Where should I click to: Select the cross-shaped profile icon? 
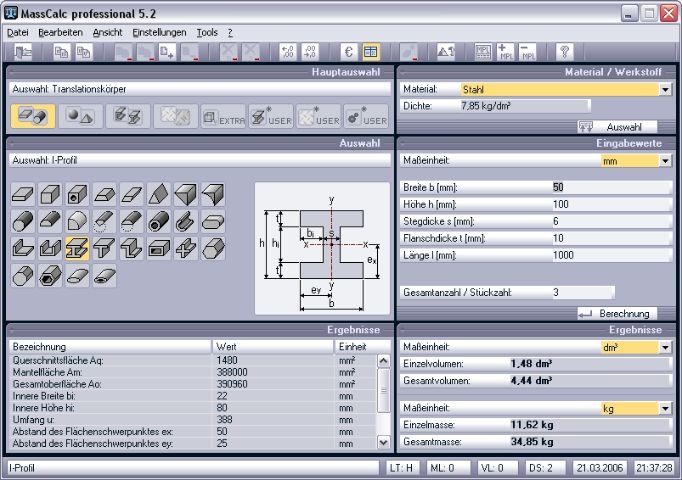pos(185,249)
